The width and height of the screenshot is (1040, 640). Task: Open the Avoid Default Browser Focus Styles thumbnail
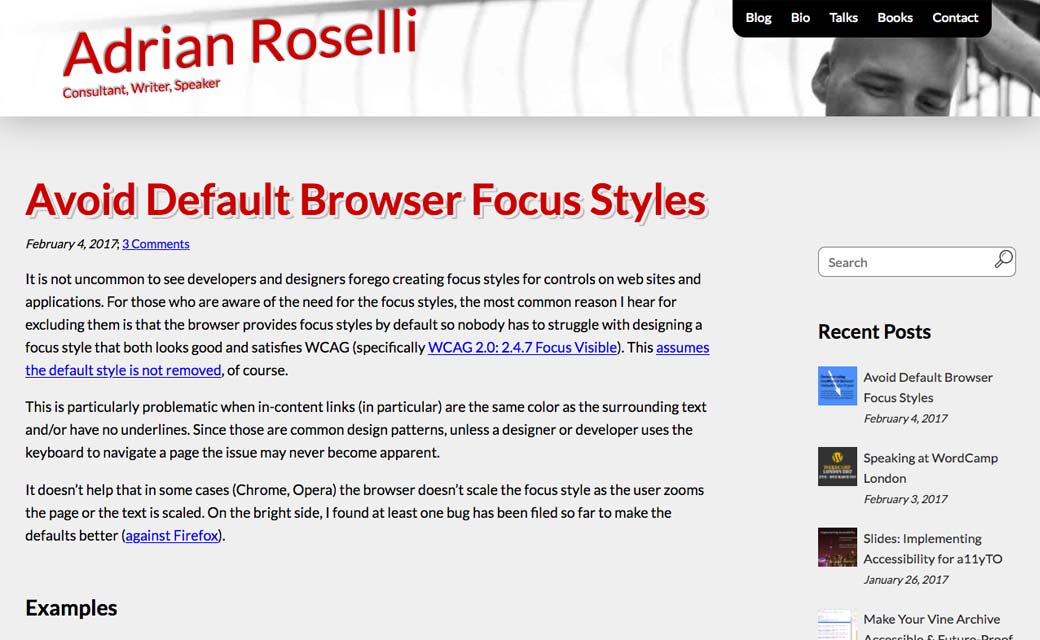click(837, 386)
